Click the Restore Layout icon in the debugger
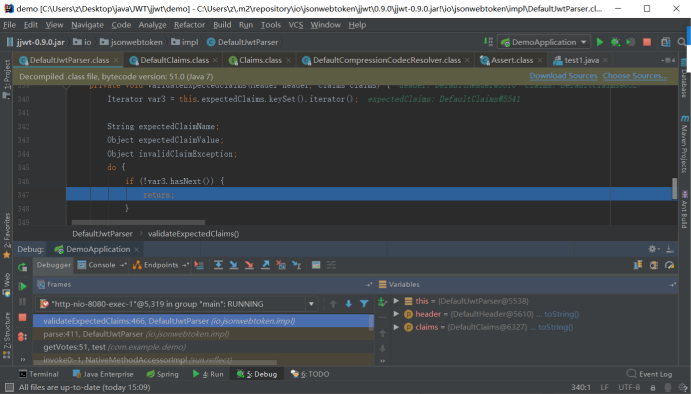Screen dimensions: 691x394 pos(638,265)
